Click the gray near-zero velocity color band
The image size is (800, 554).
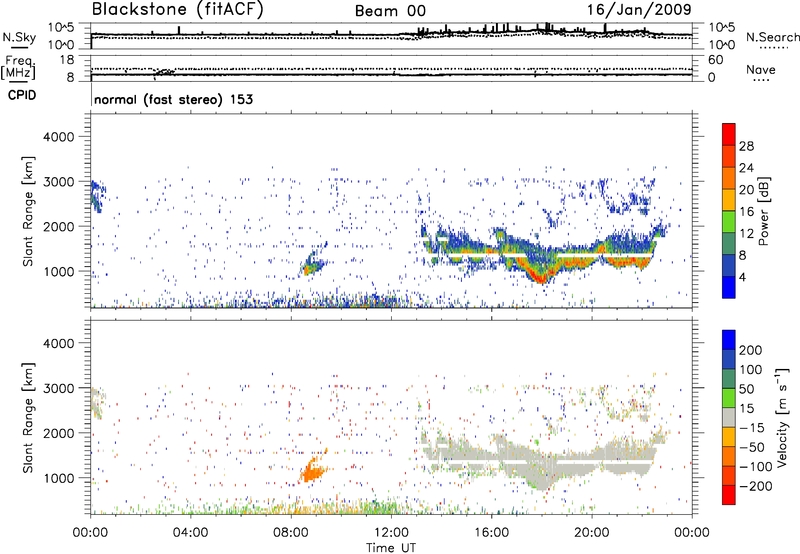tap(729, 417)
